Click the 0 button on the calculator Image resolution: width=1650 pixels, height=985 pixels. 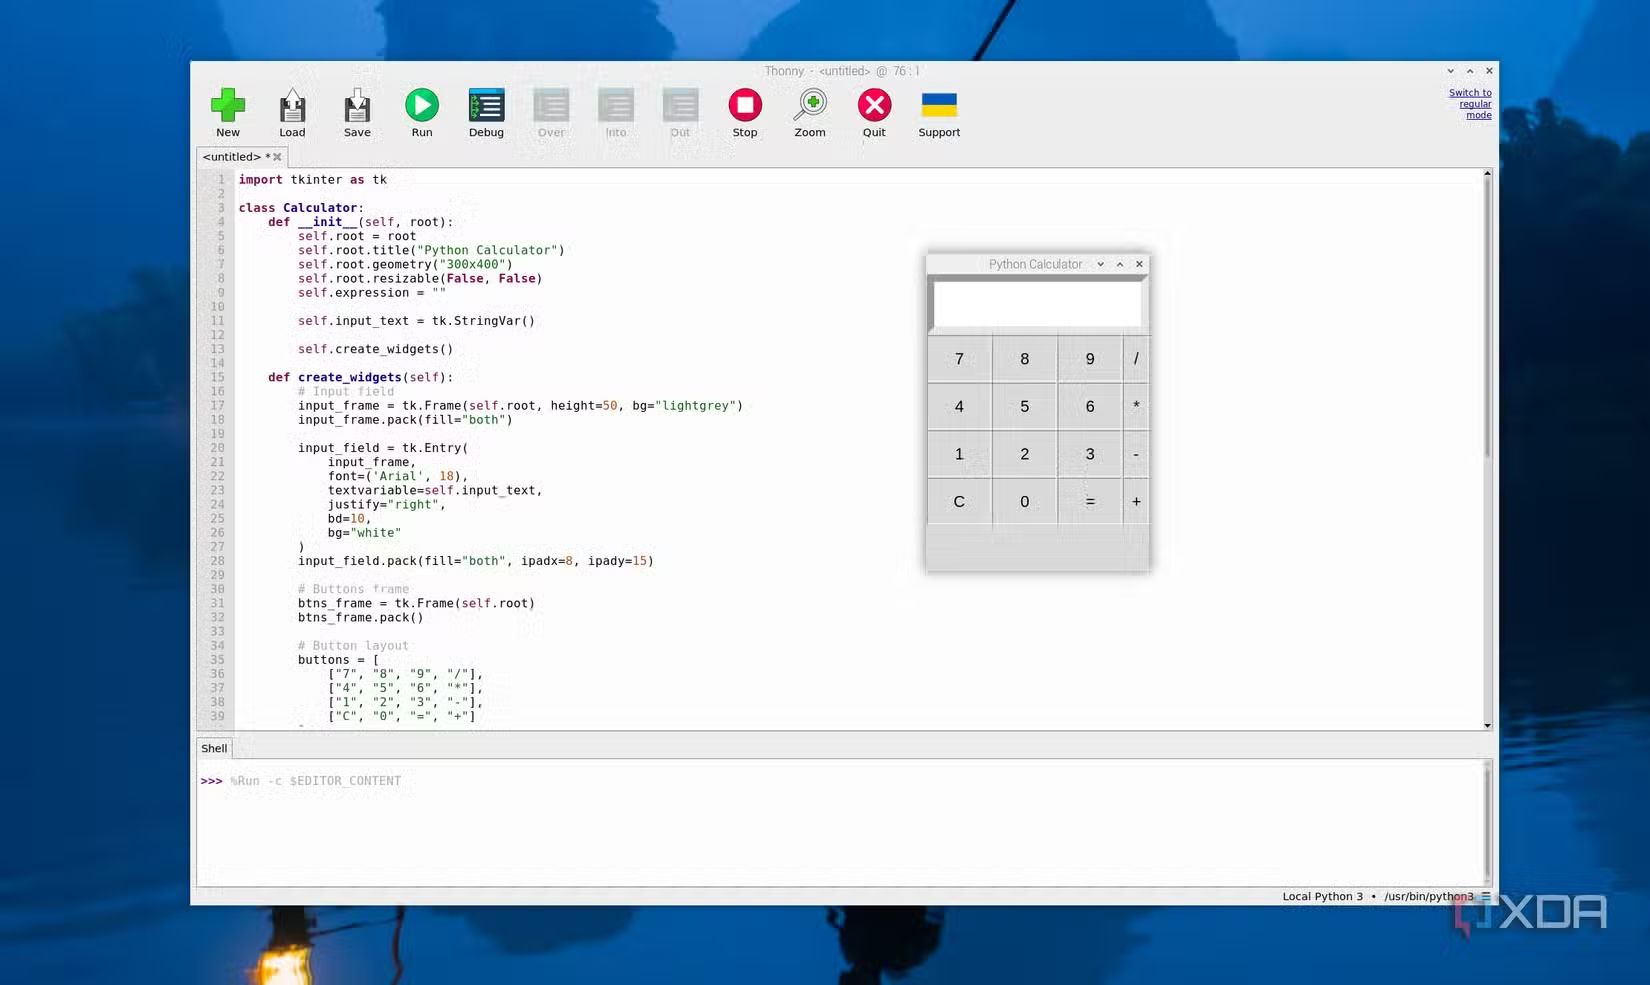coord(1024,502)
